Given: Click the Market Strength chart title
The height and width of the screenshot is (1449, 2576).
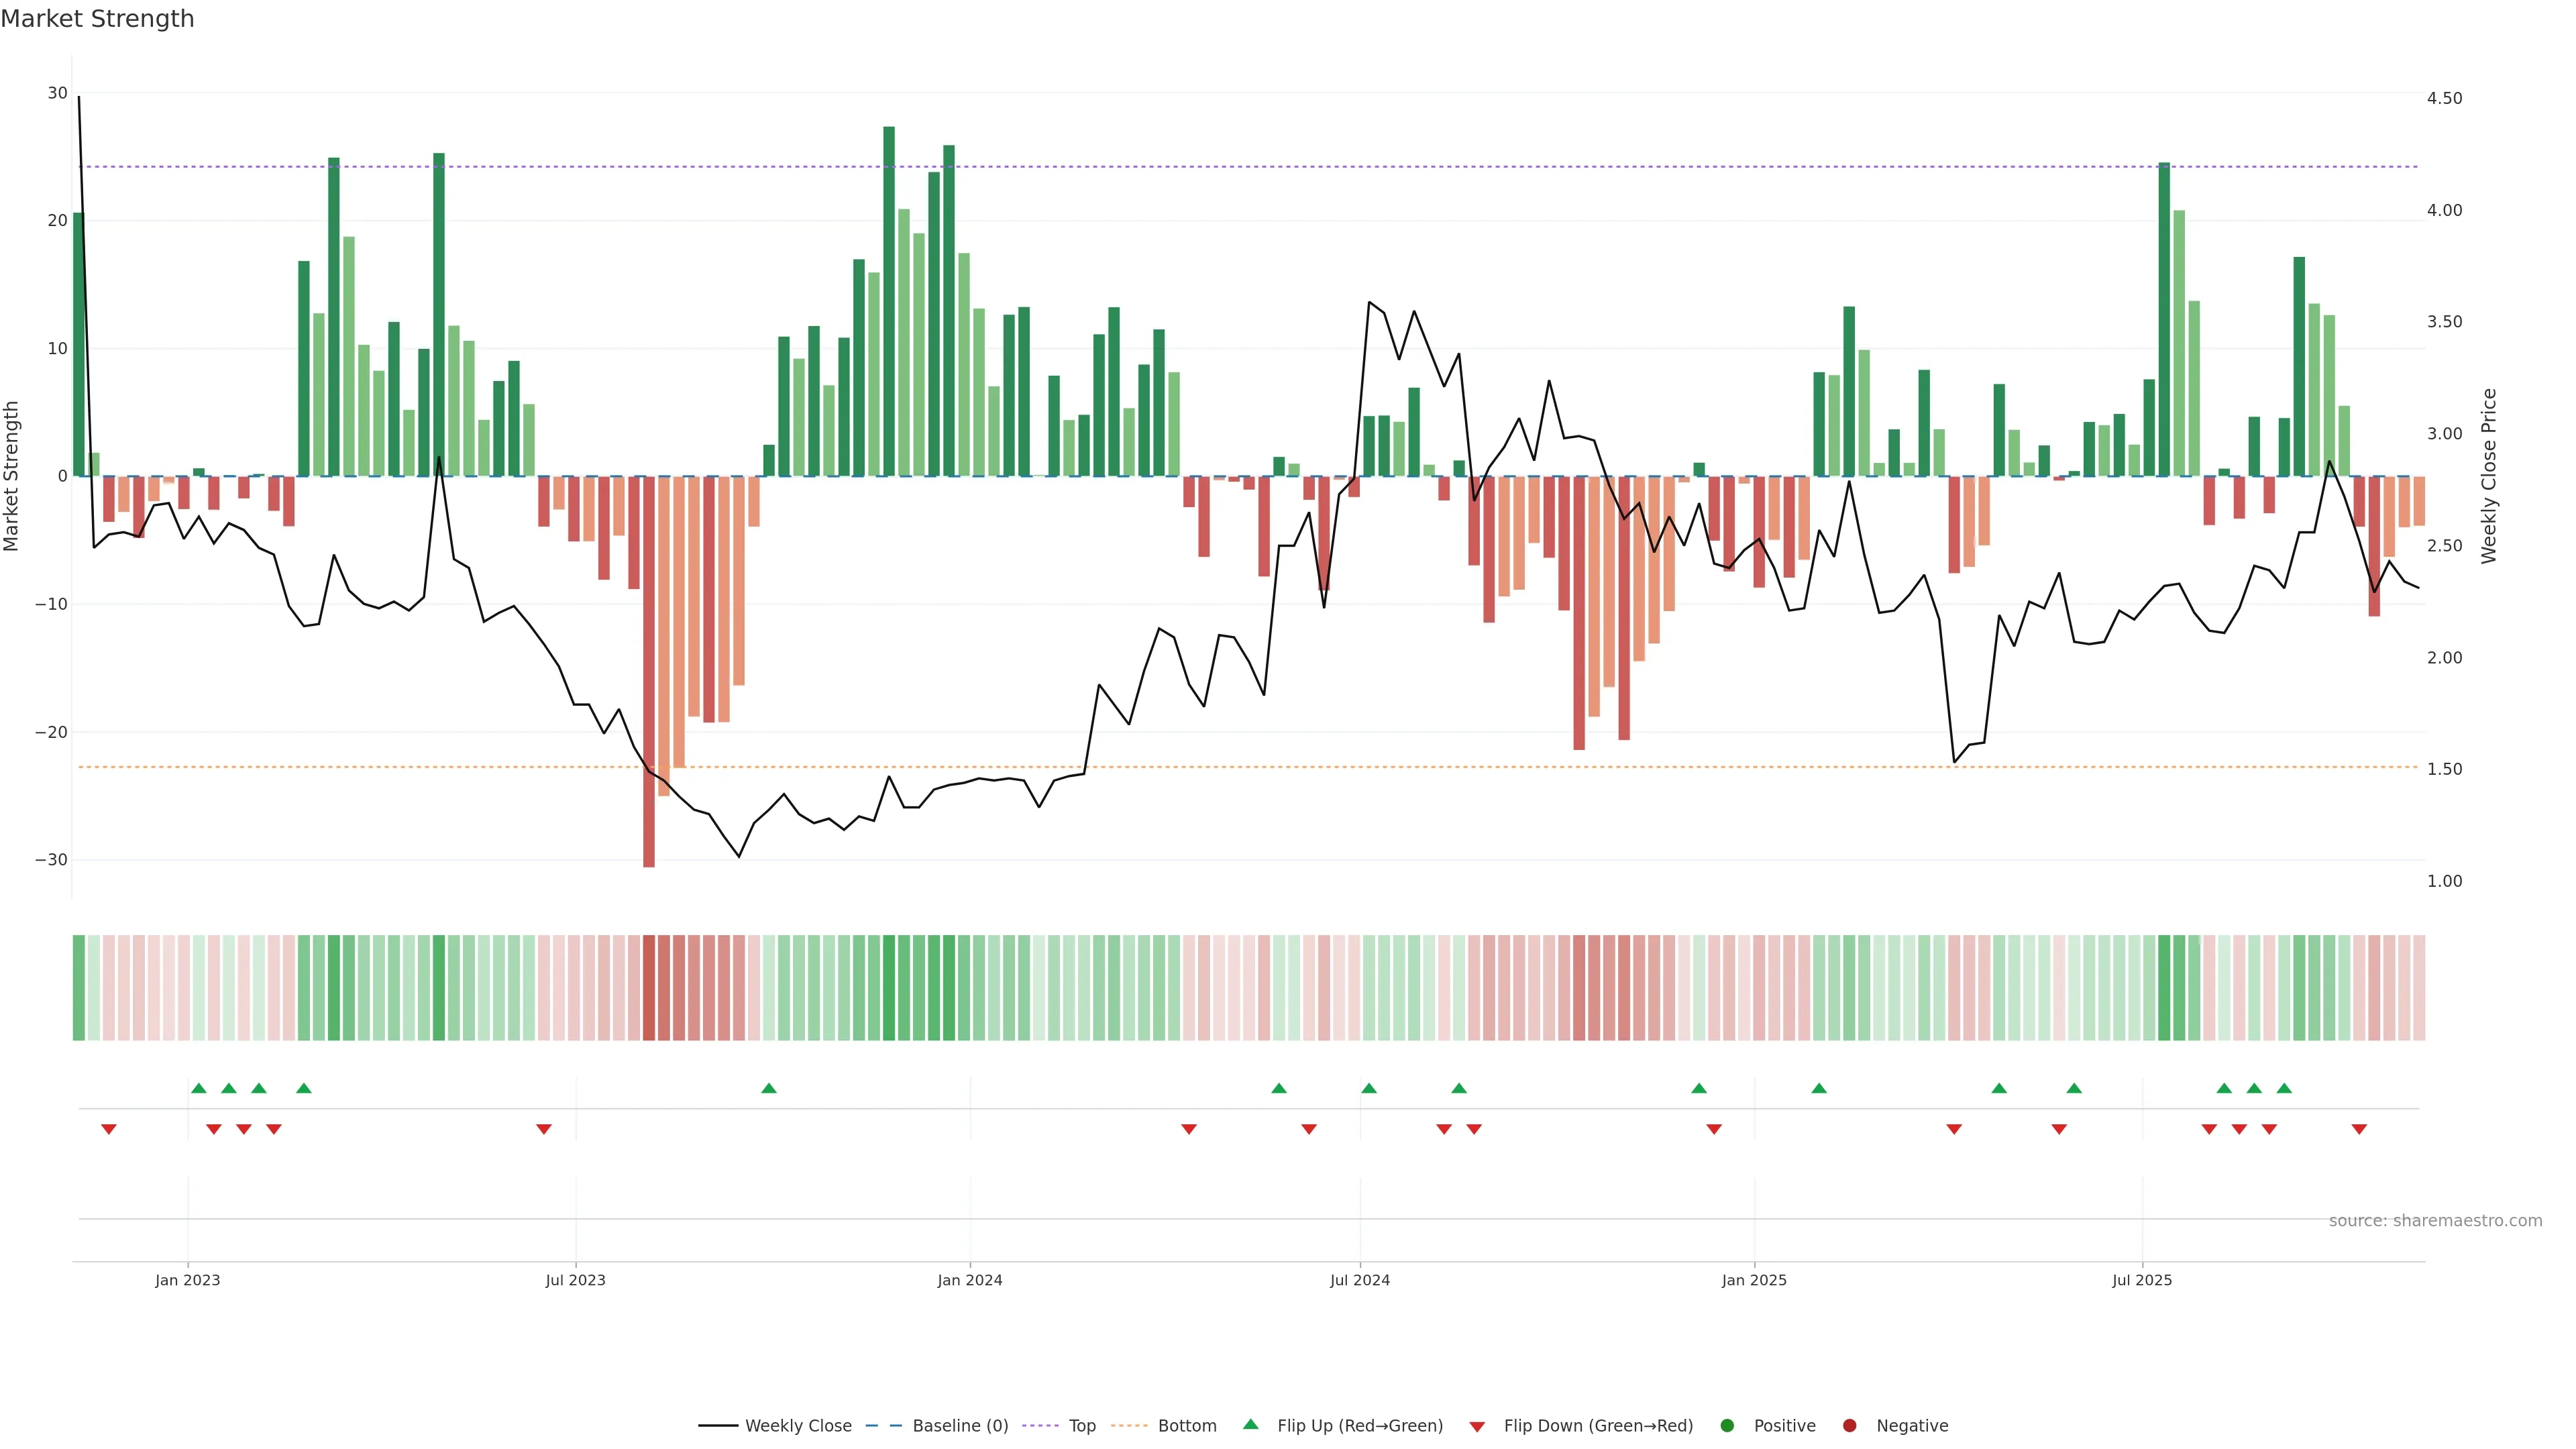Looking at the screenshot, I should (x=97, y=19).
